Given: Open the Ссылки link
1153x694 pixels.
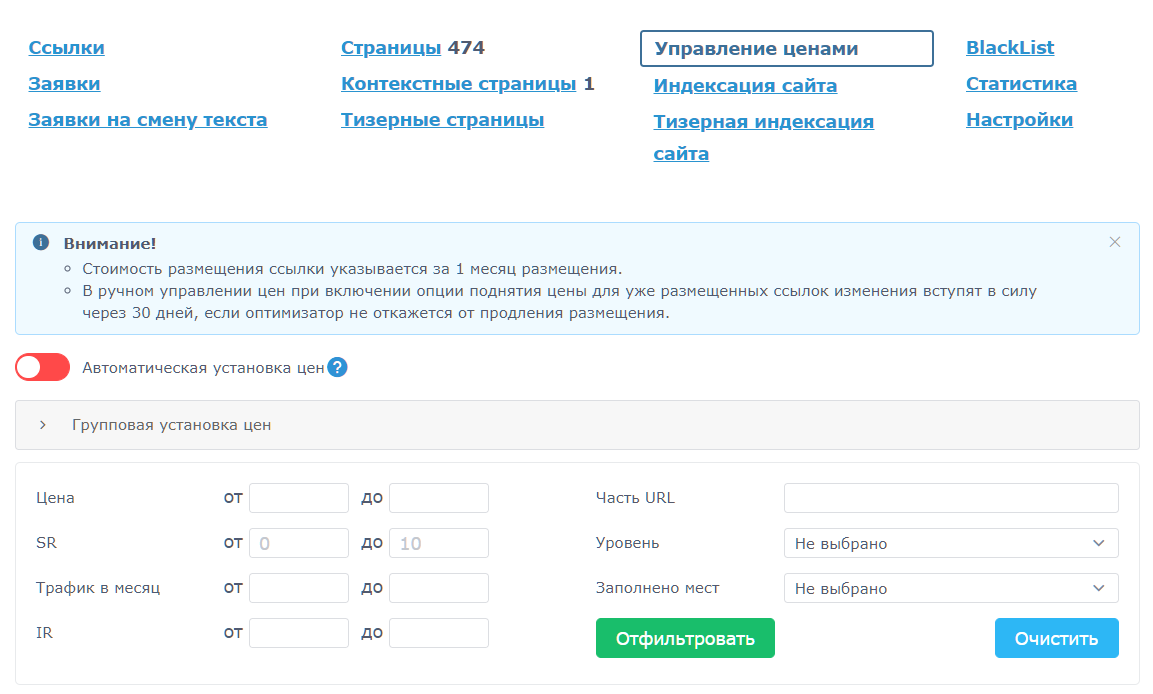Looking at the screenshot, I should [x=66, y=48].
